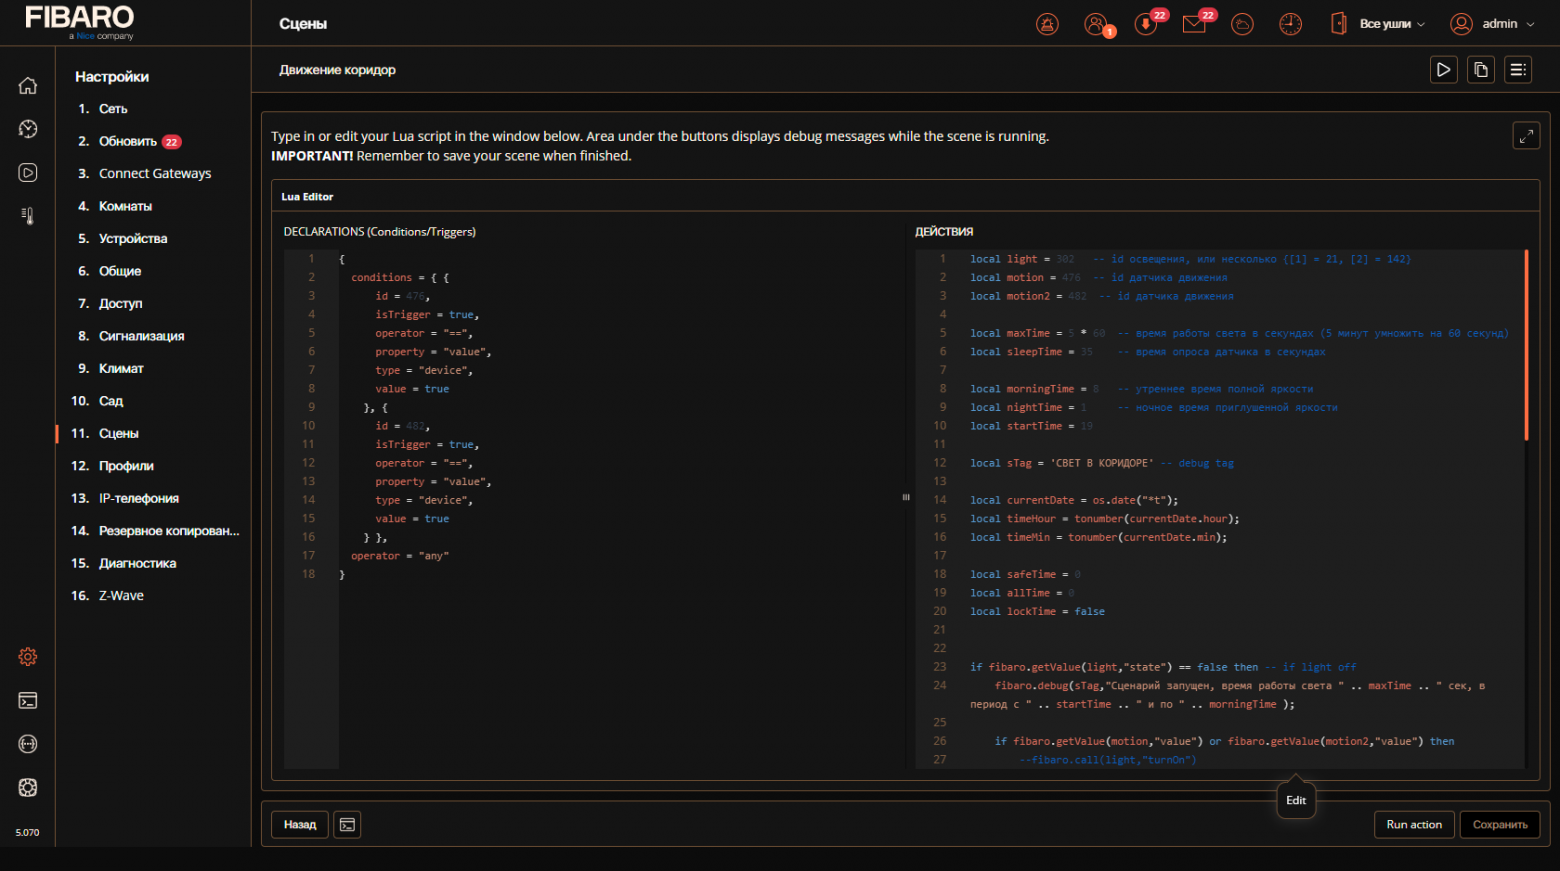Click the 'Сцены' page heading

click(x=303, y=24)
